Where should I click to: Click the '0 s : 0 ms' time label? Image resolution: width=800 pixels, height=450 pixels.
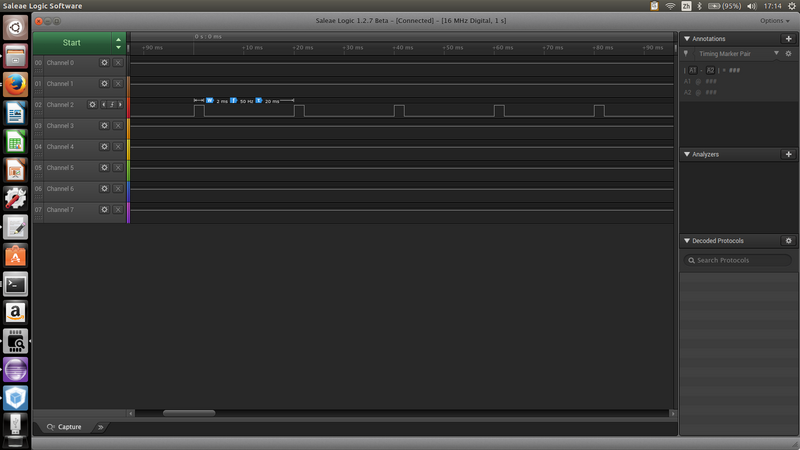click(x=208, y=37)
